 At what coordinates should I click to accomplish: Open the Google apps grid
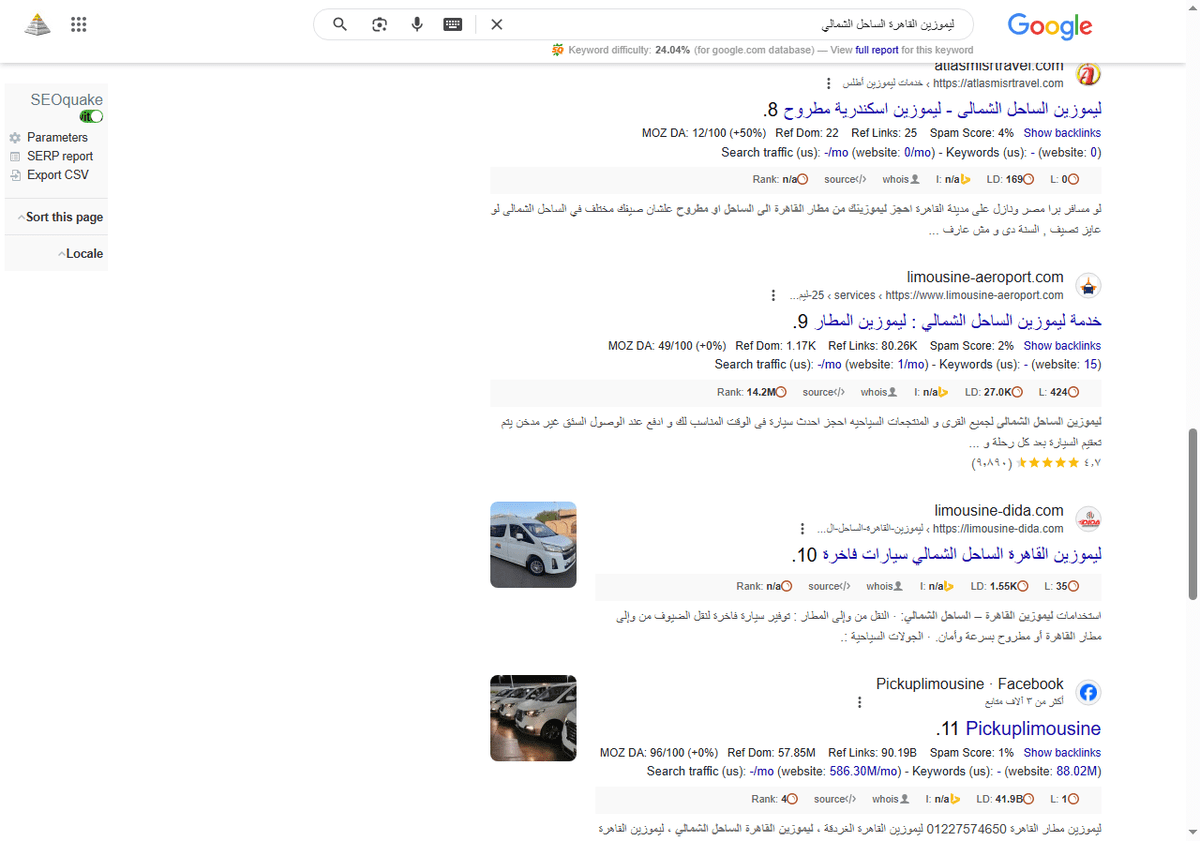pos(78,24)
